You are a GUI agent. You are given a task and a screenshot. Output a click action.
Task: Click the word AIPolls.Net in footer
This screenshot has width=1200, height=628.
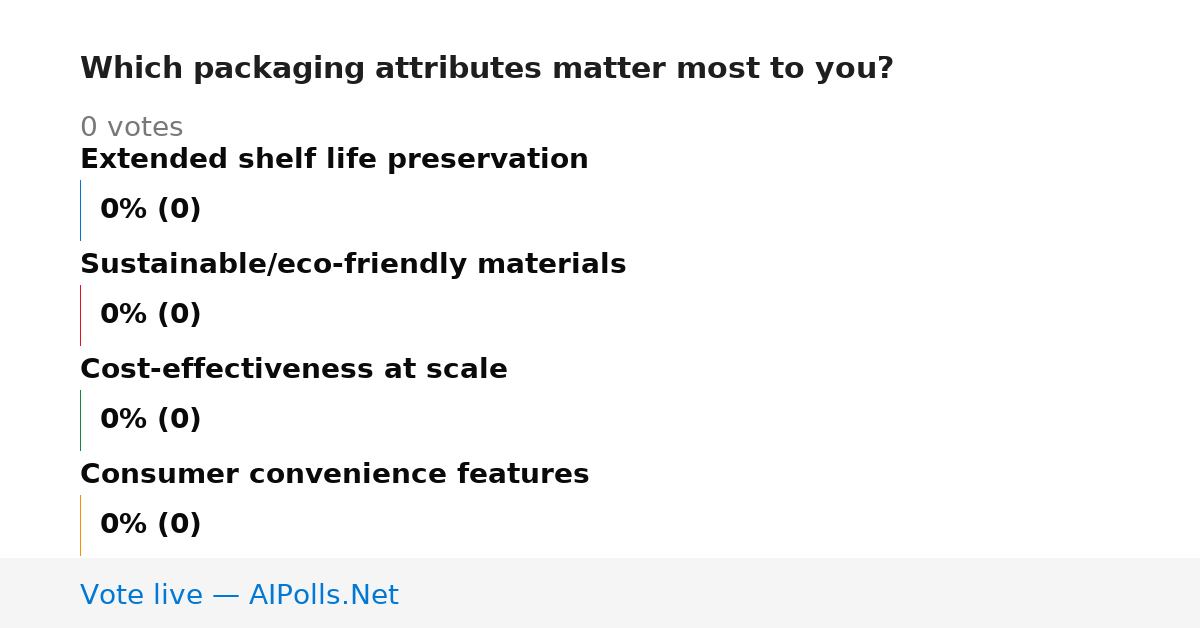pos(323,595)
